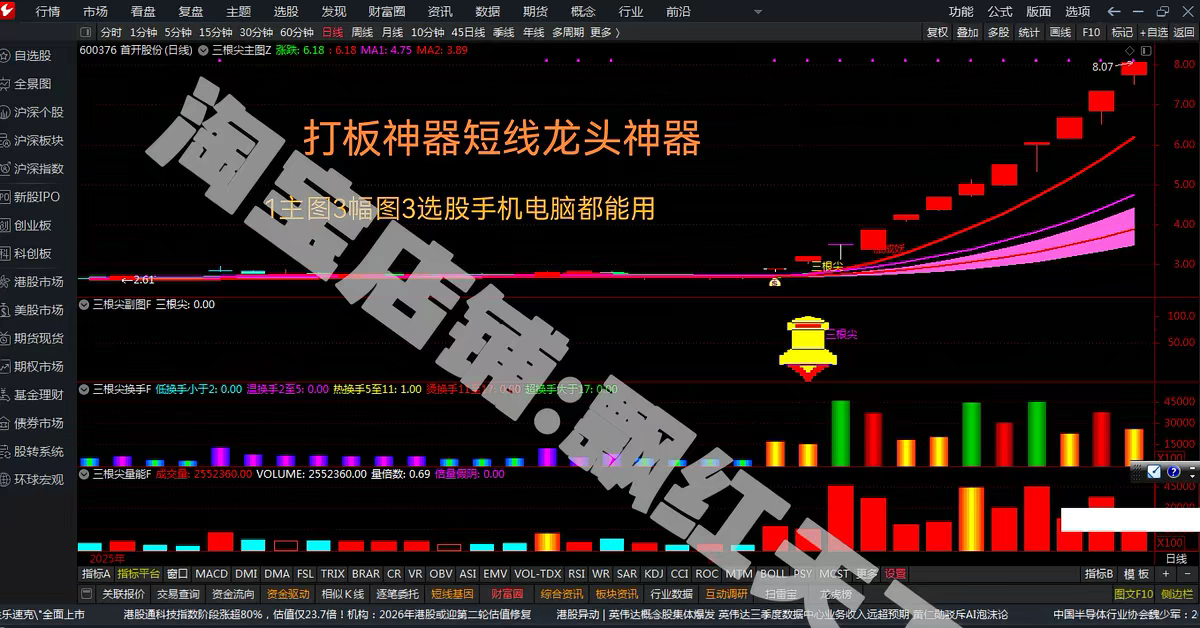Click the red app logo icon
The image size is (1200, 628).
tap(8, 11)
